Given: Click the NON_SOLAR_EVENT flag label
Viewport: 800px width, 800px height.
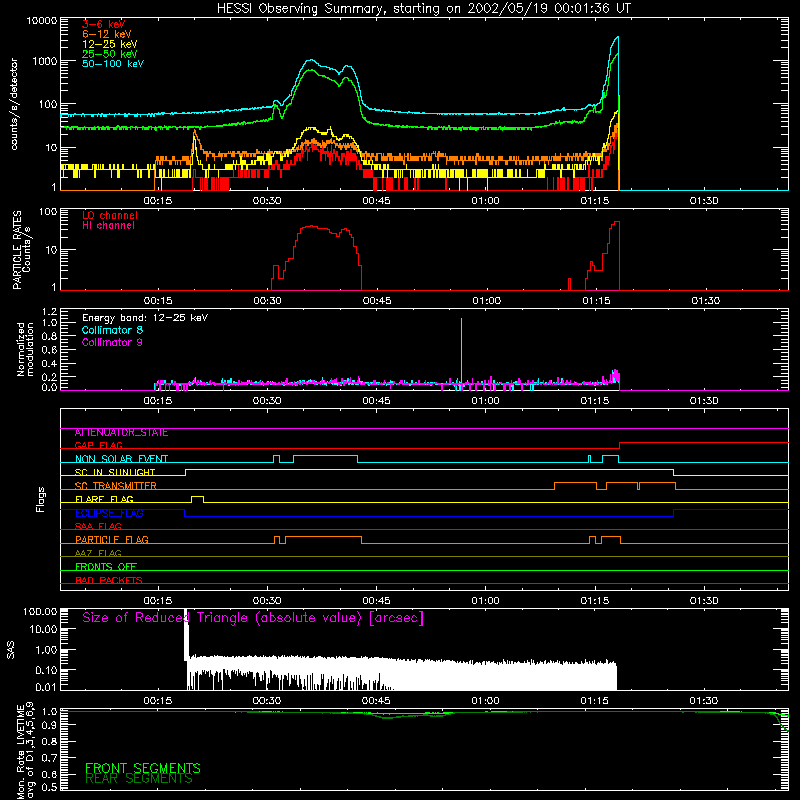Looking at the screenshot, I should coord(121,459).
